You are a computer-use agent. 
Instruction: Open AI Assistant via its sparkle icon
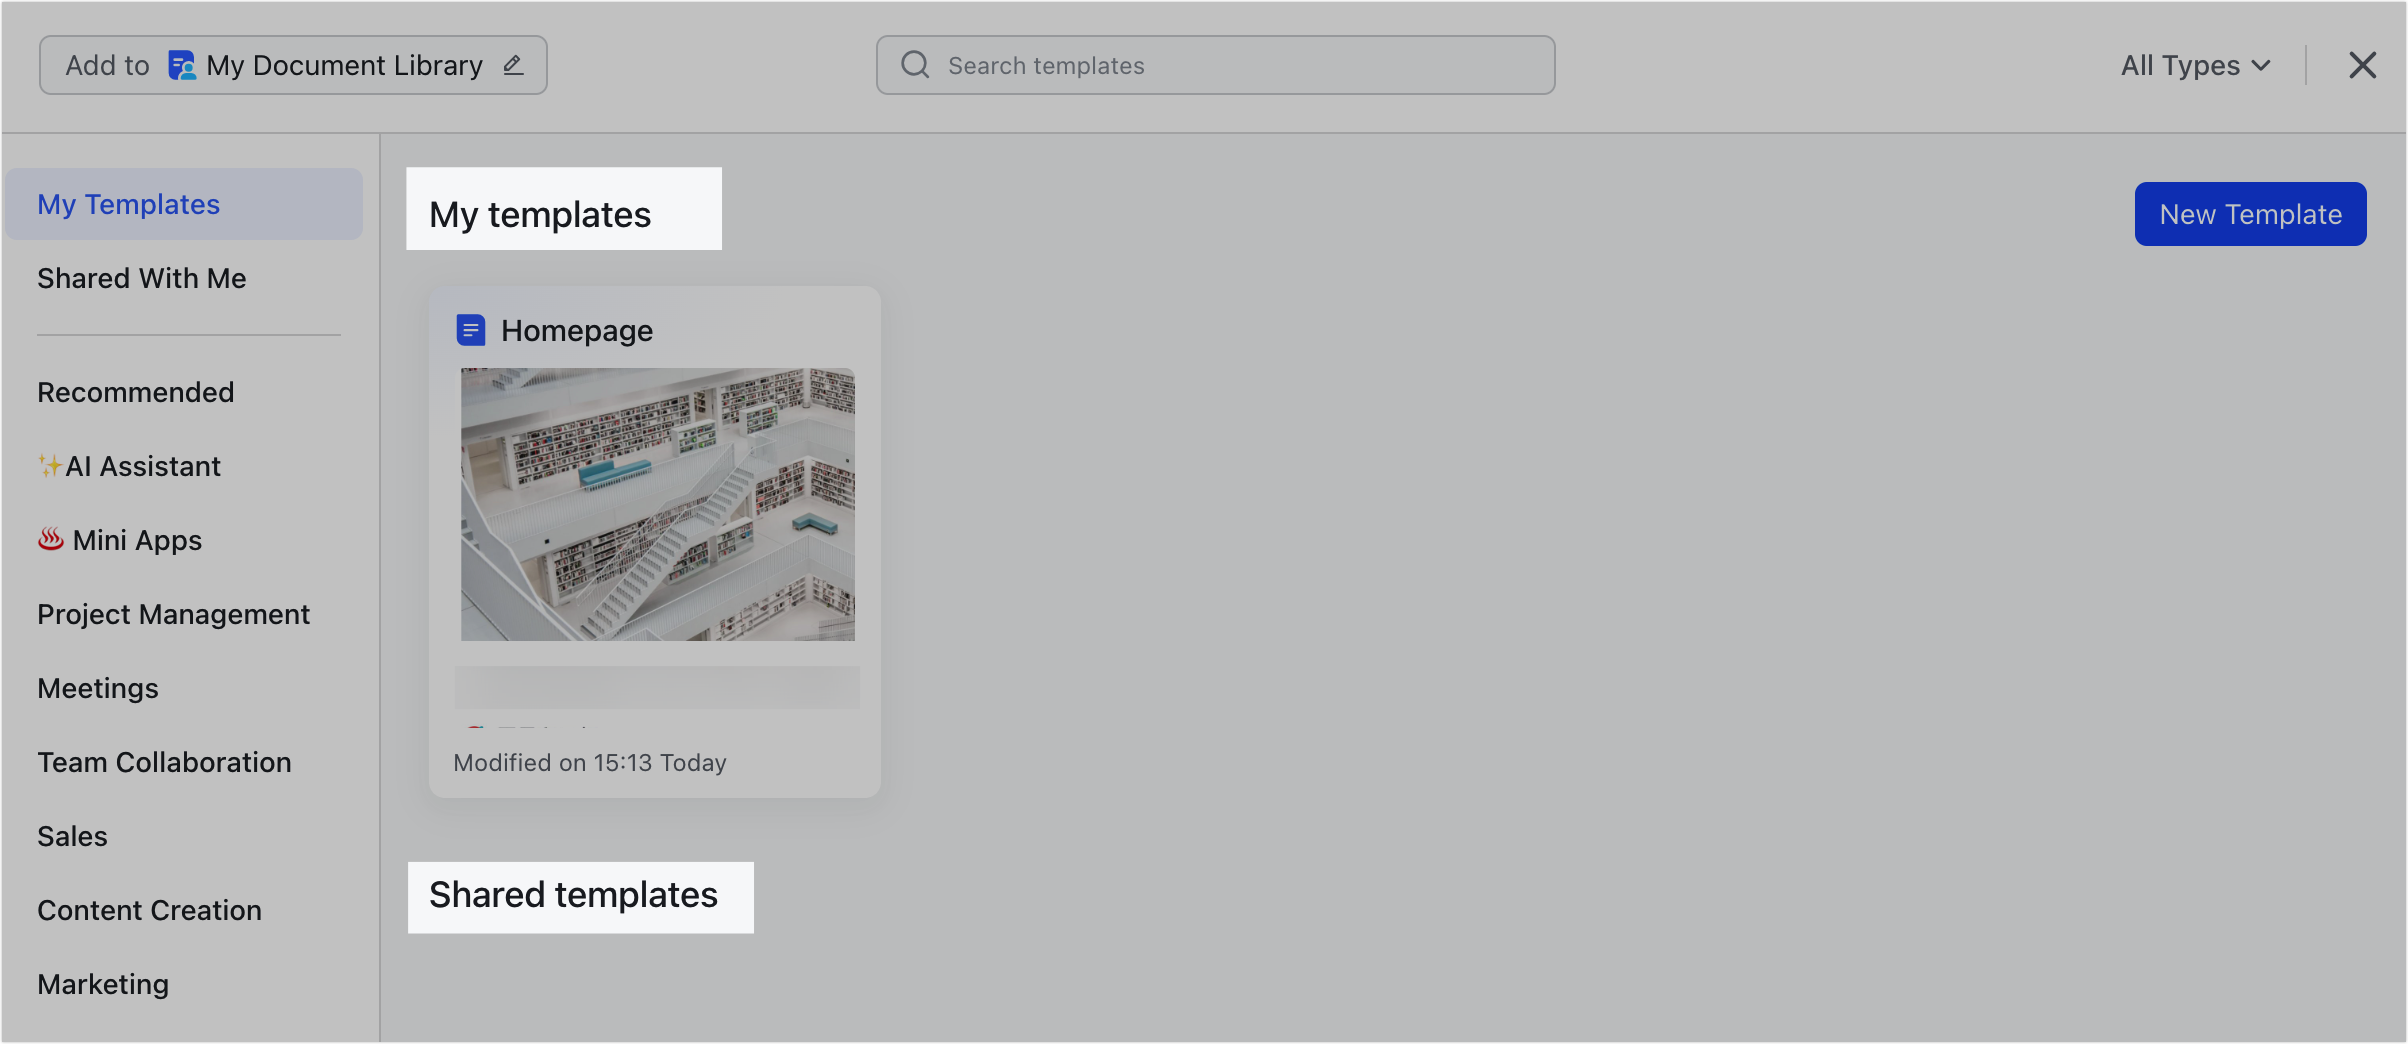coord(51,465)
